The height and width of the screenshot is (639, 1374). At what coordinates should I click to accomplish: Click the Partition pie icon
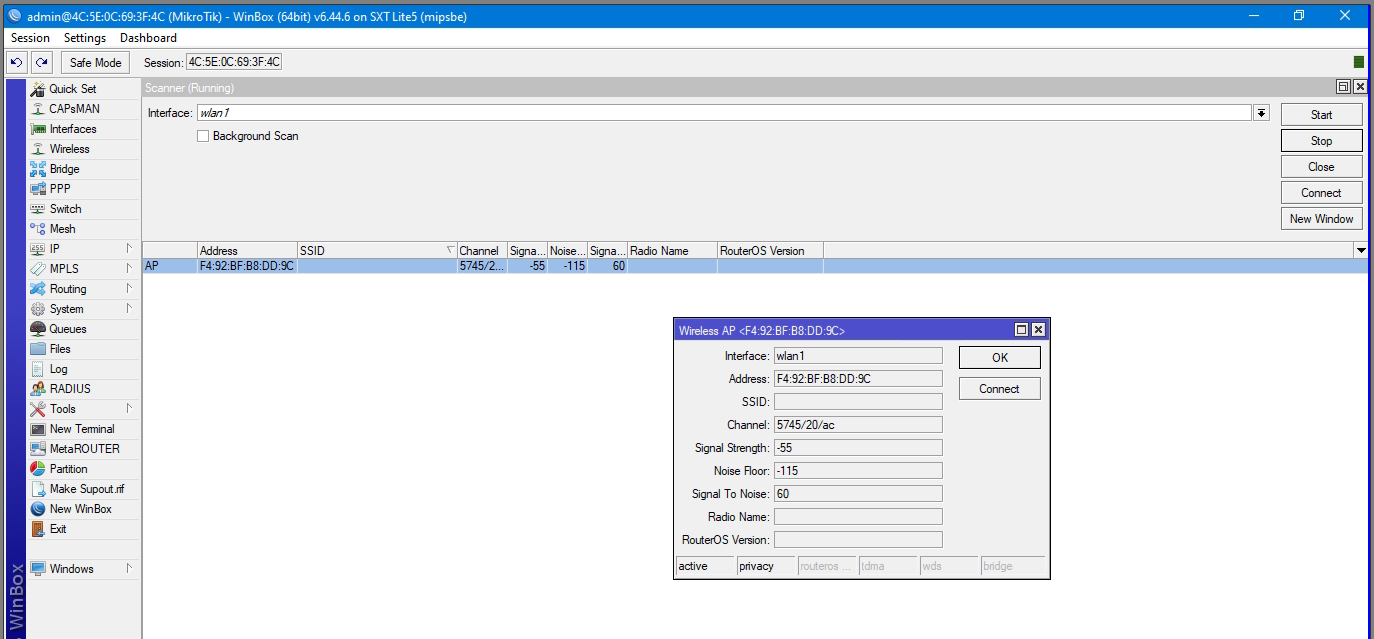(x=38, y=469)
